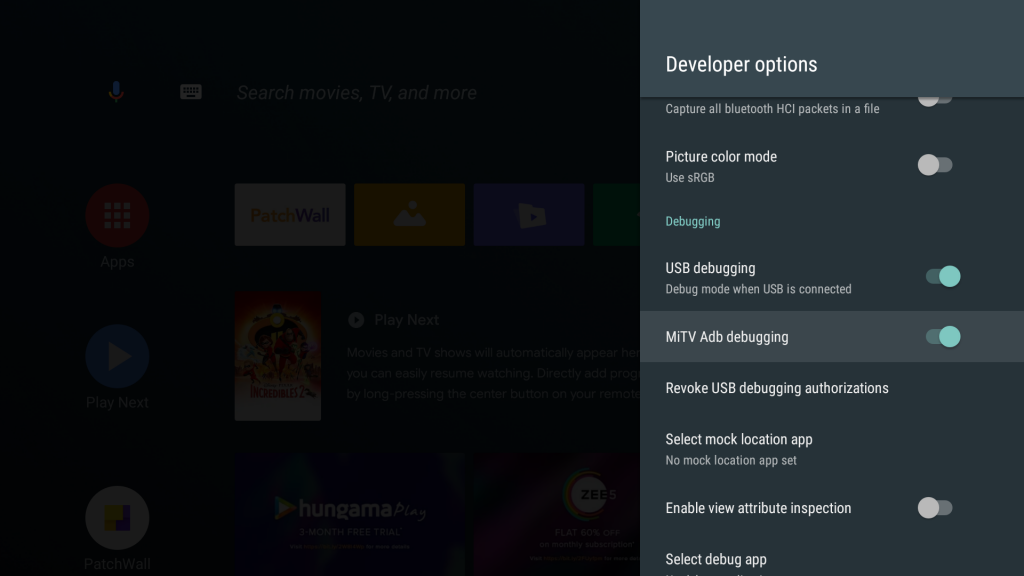
Task: Disable the USB debugging switch
Action: pyautogui.click(x=943, y=276)
